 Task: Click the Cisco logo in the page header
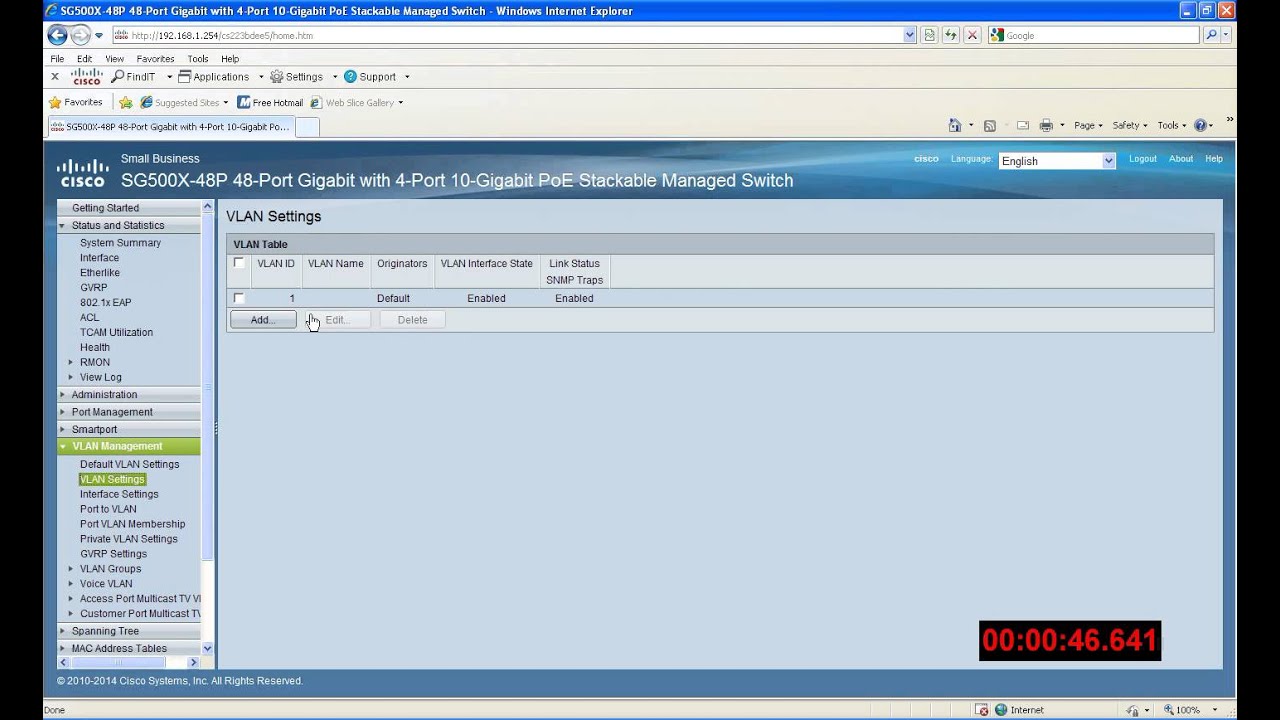(82, 172)
